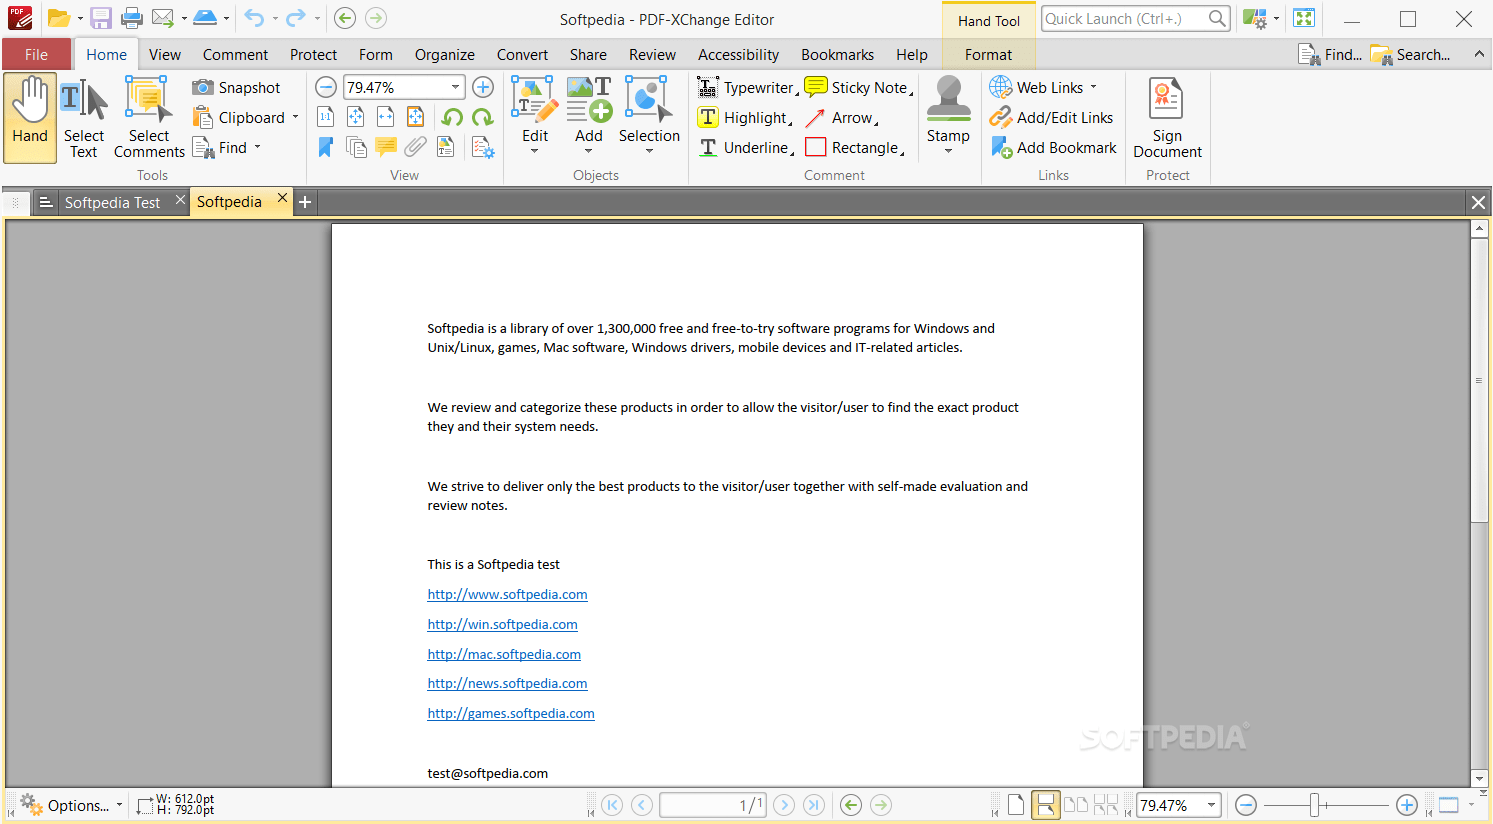Screen dimensions: 1493x824
Task: Select the Hand tool
Action: coord(29,117)
